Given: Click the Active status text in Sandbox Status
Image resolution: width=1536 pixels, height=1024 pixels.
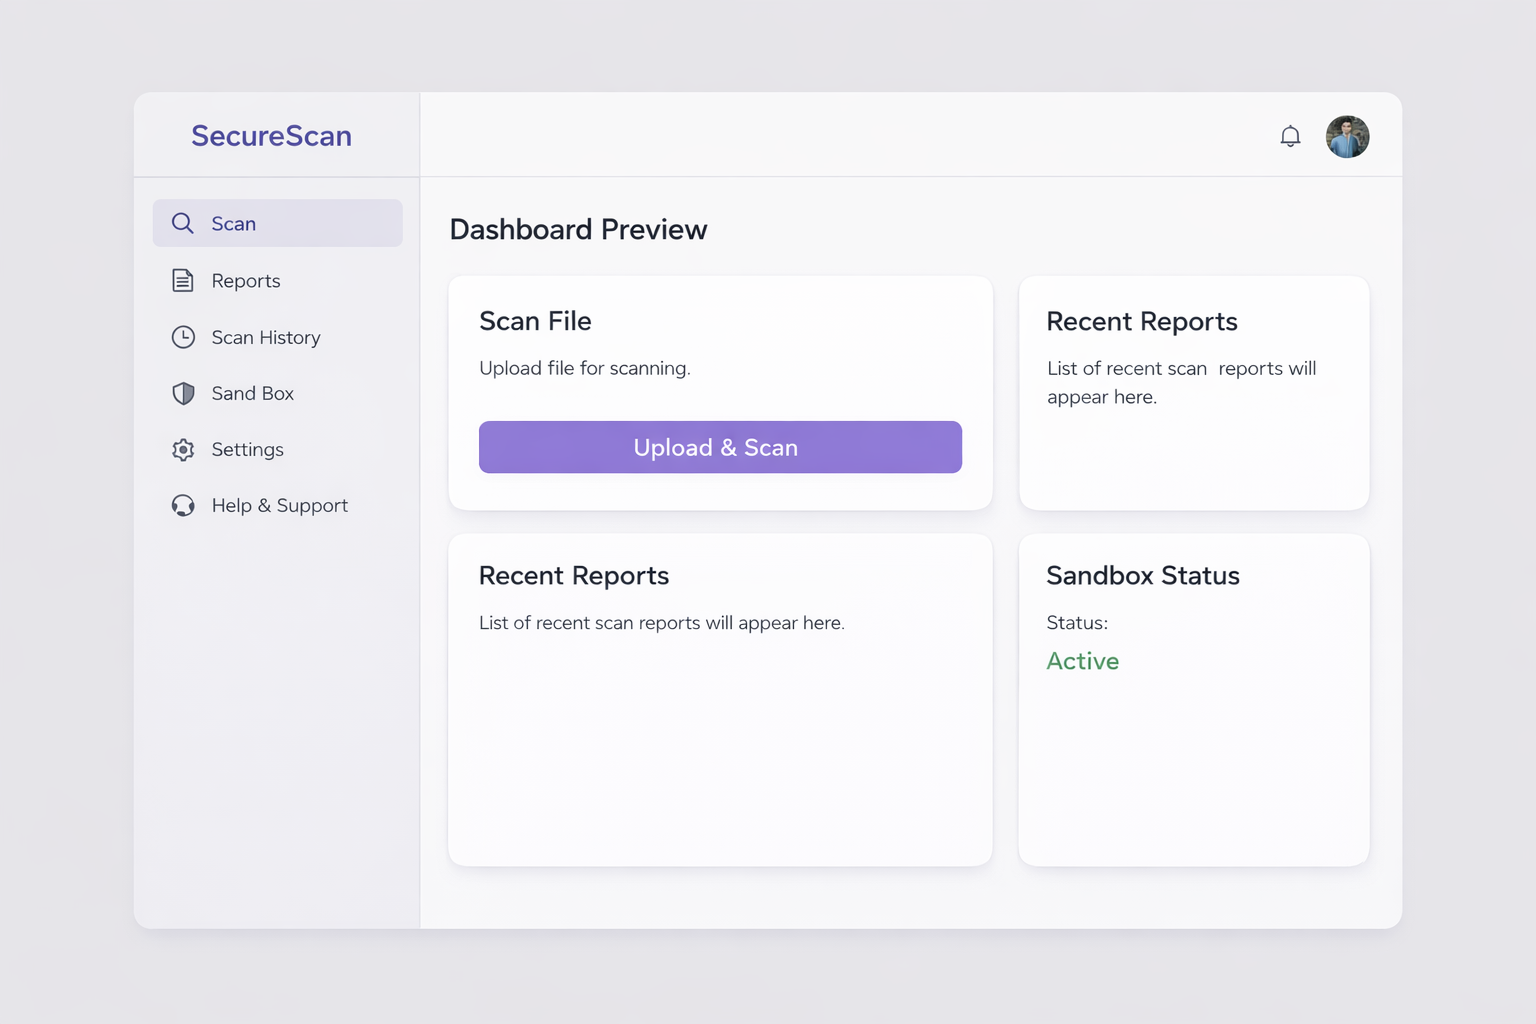Looking at the screenshot, I should click(x=1082, y=661).
